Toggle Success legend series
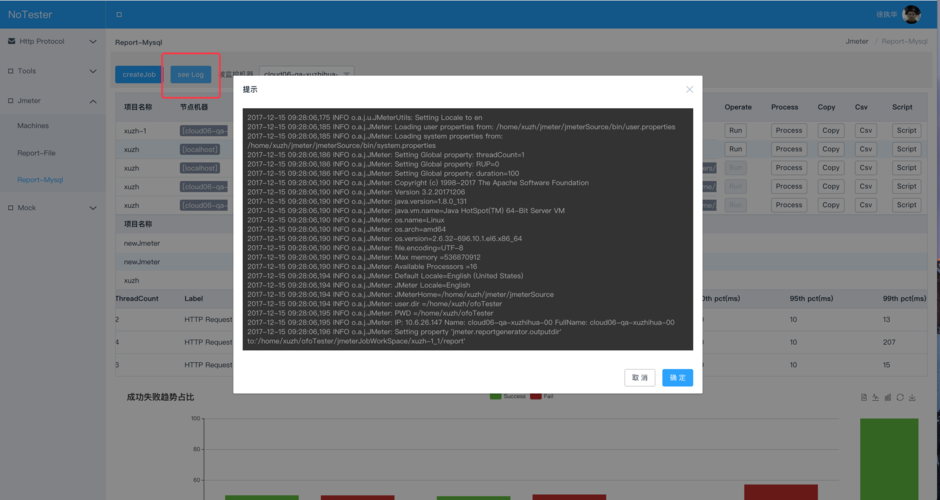 tap(508, 396)
